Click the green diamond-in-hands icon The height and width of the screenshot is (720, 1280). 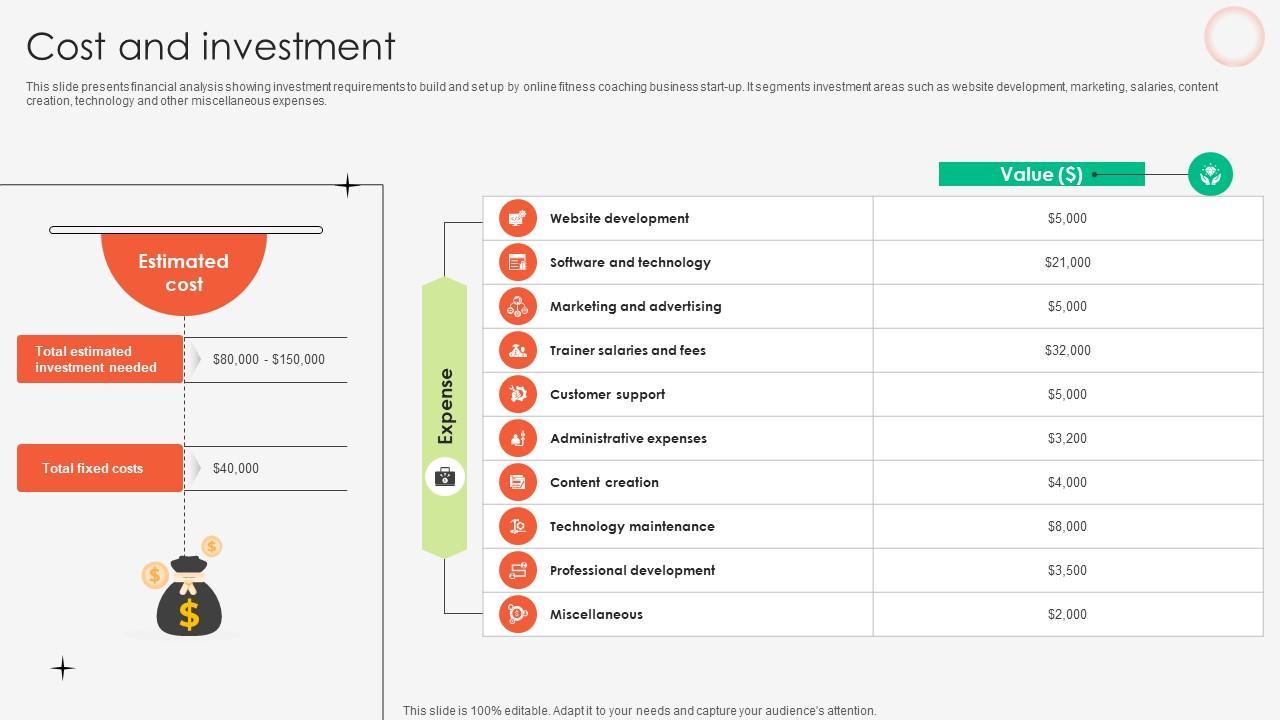tap(1210, 174)
